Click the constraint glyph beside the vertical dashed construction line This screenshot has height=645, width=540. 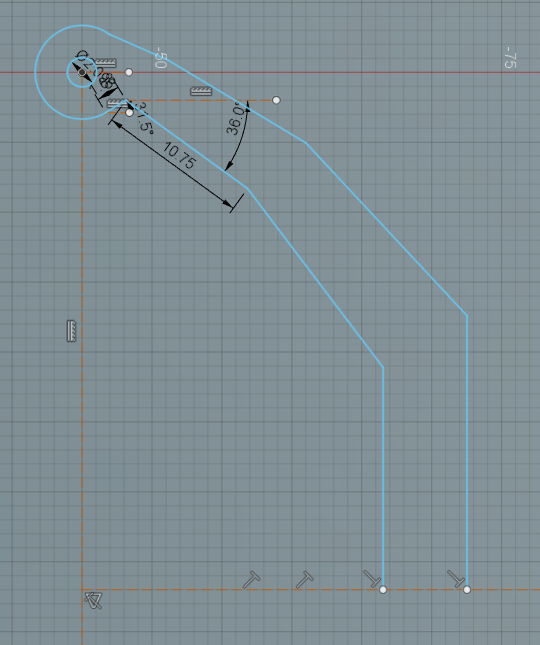(72, 331)
